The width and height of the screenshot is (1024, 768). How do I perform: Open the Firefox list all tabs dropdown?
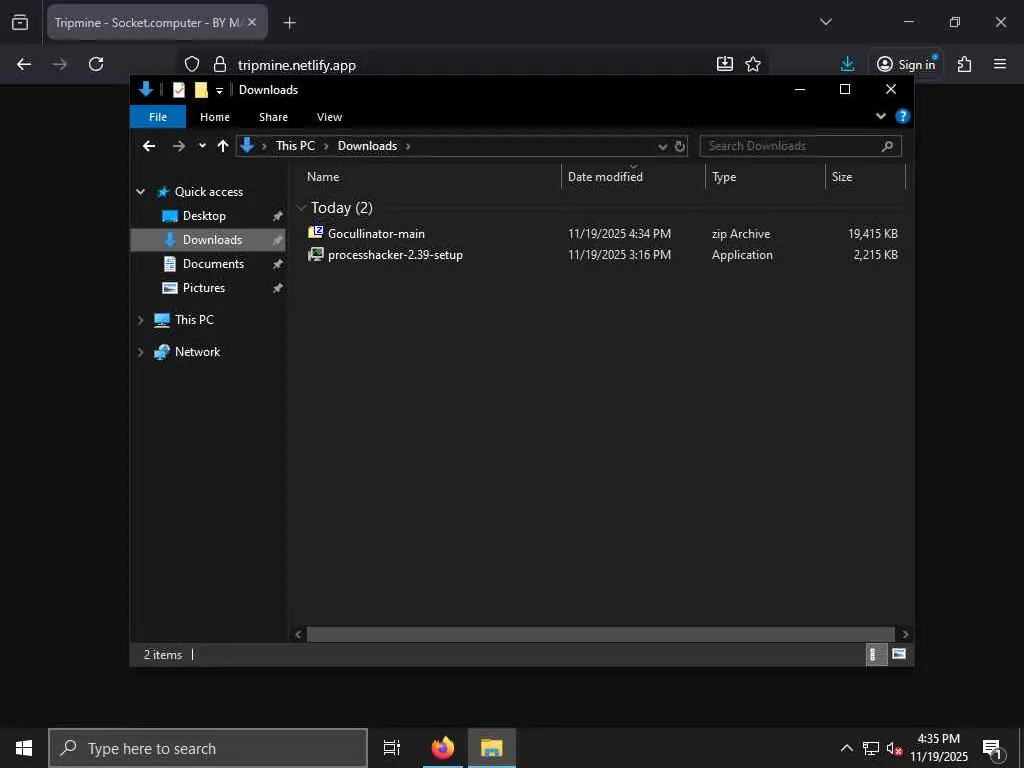tap(826, 22)
